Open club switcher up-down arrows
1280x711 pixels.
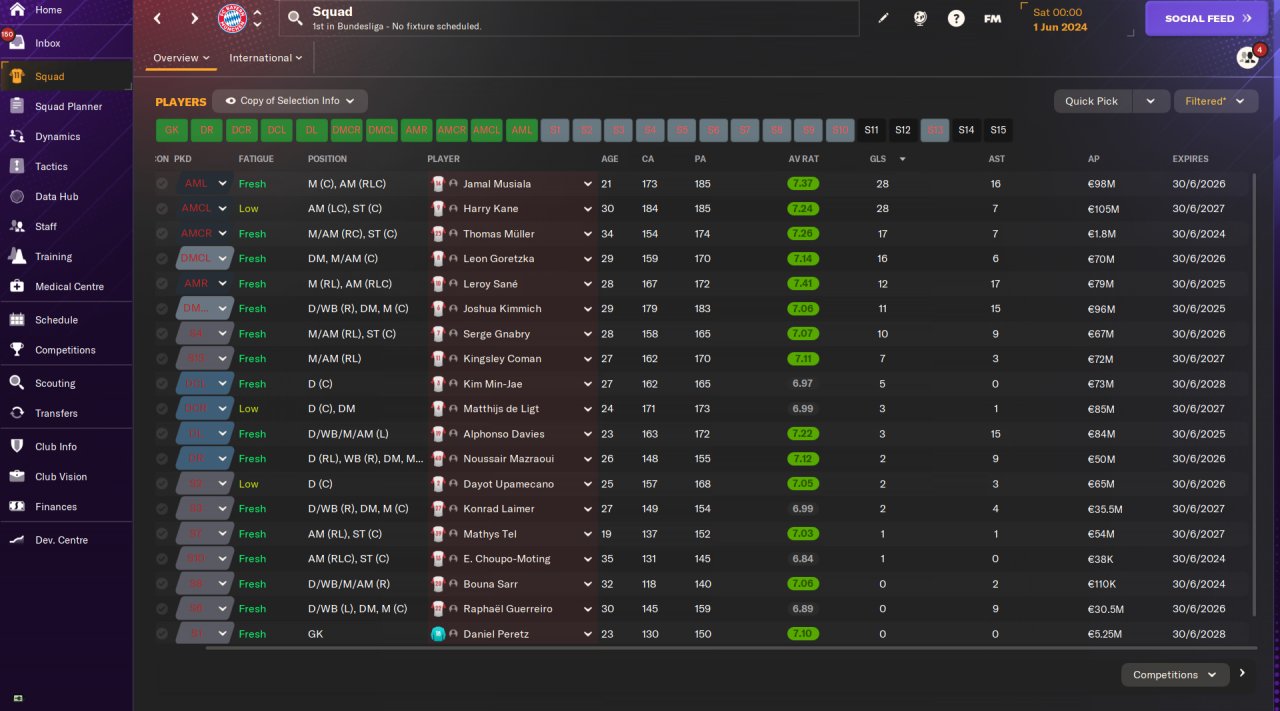(257, 18)
